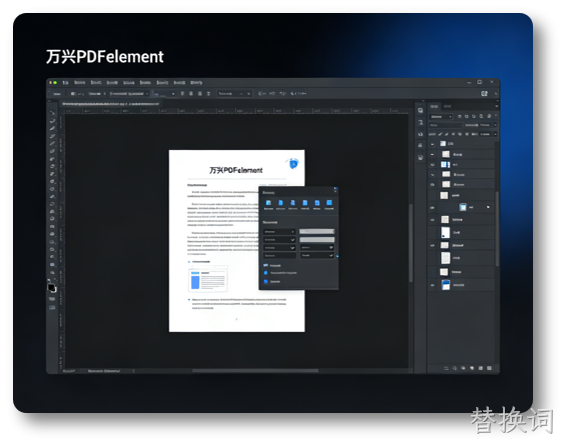Click the horizontal scrollbar below the canvas
This screenshot has width=565, height=445.
(x=255, y=370)
